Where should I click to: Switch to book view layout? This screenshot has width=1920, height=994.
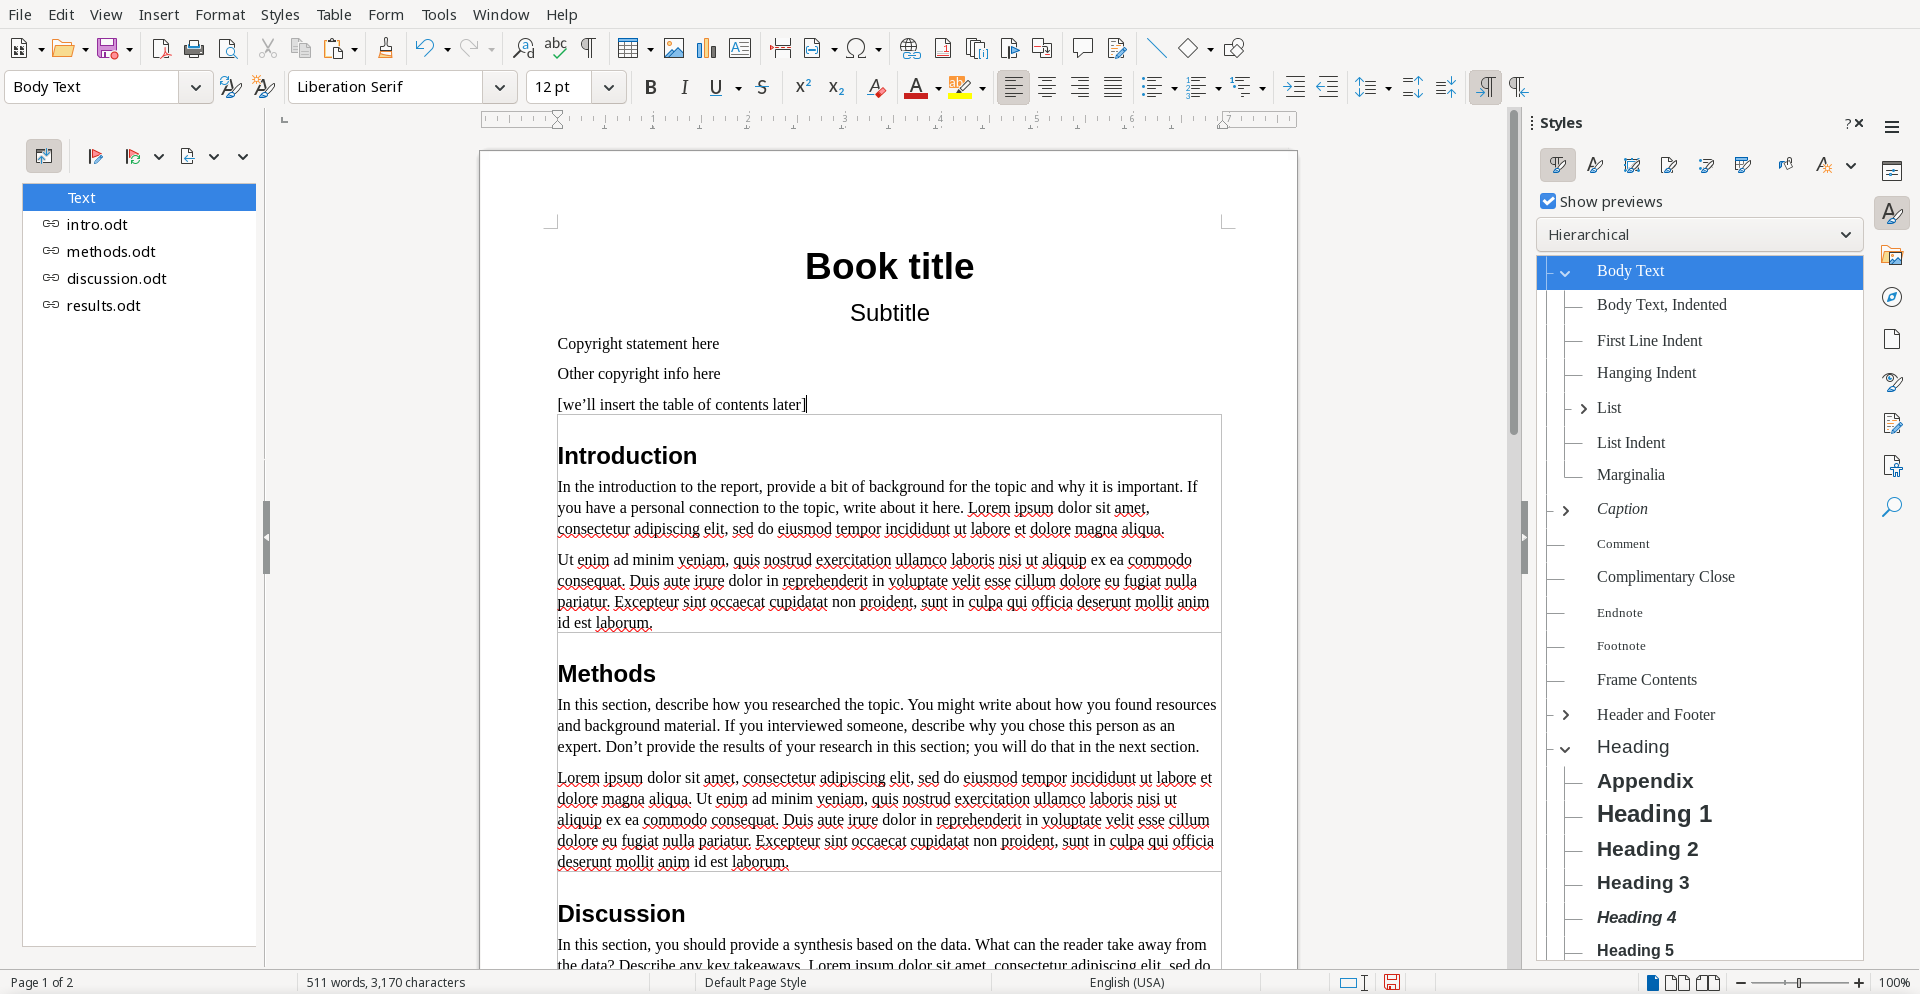click(x=1709, y=982)
